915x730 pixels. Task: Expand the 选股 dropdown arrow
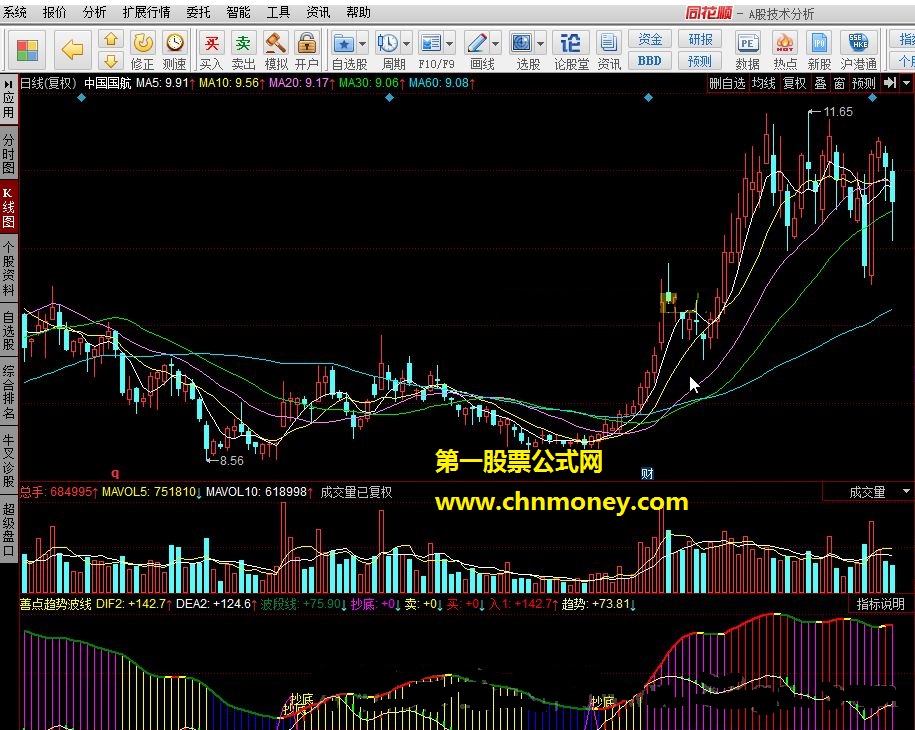pos(540,44)
